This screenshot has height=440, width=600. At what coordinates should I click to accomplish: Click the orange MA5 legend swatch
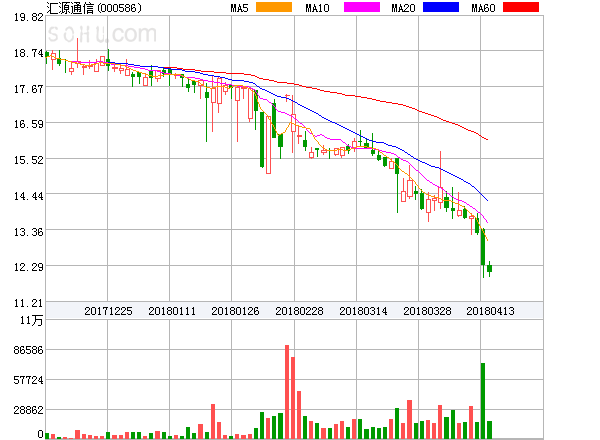pos(274,7)
